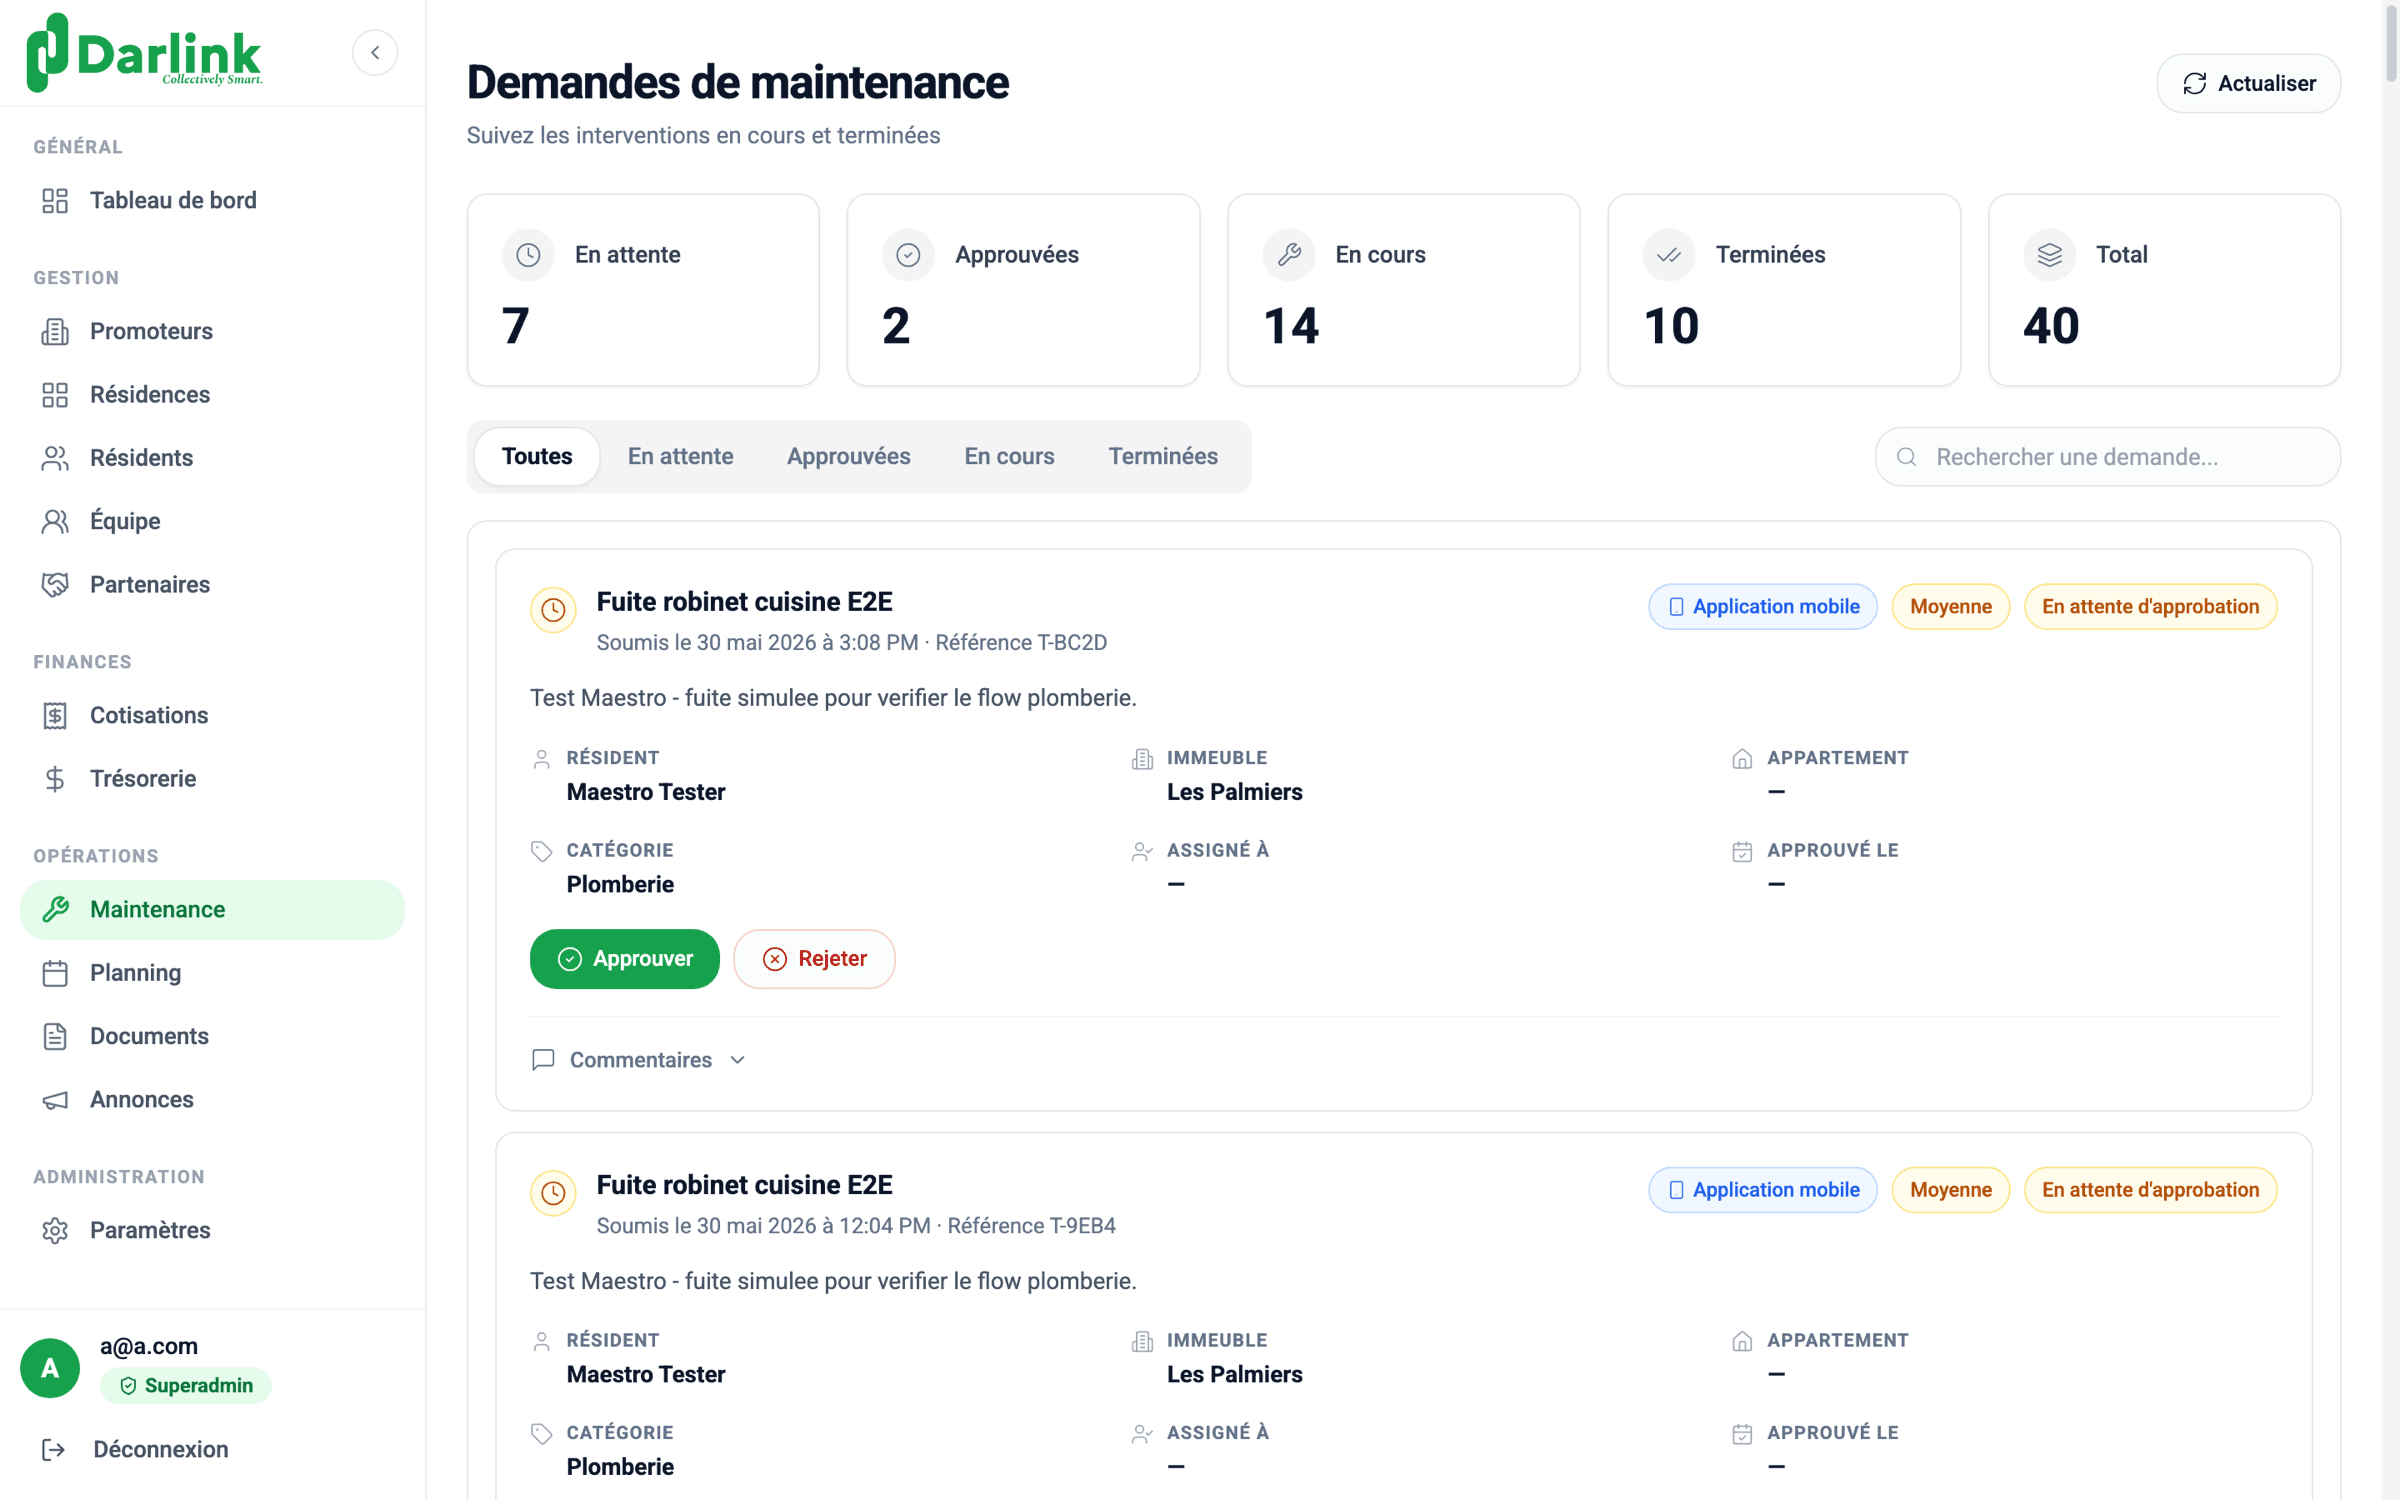Open Paramètres settings
The height and width of the screenshot is (1500, 2400).
pos(212,1230)
